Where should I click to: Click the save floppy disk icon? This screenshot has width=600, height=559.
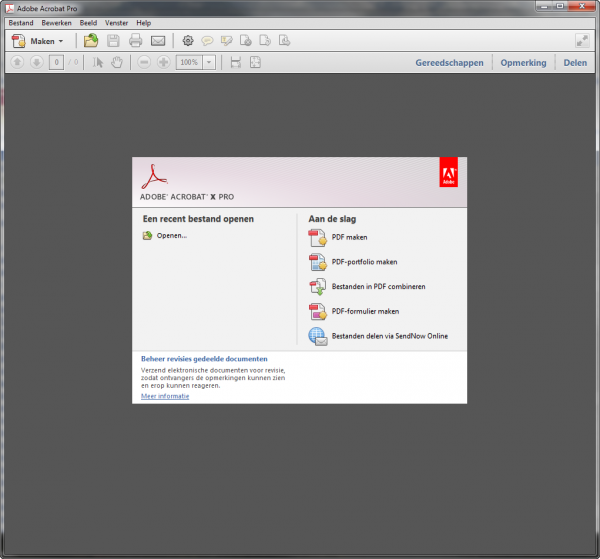coord(113,41)
